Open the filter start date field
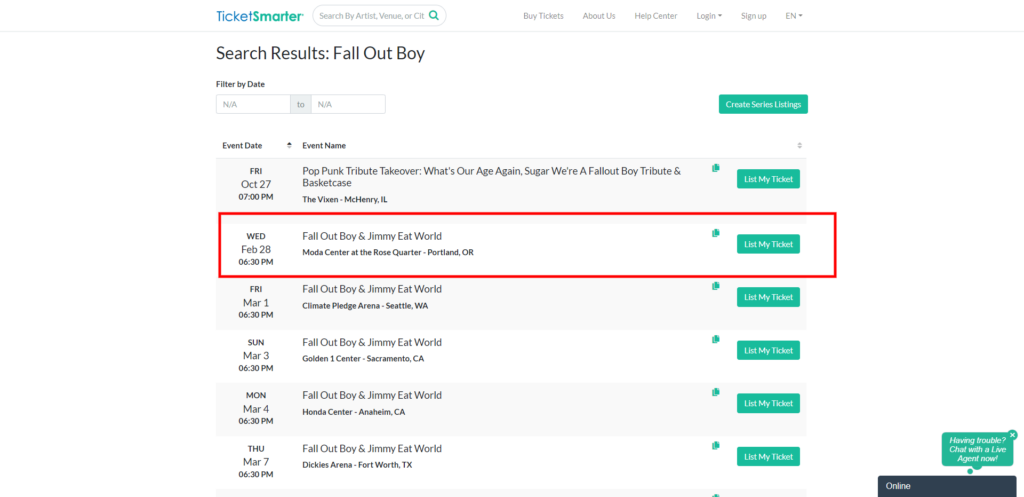This screenshot has height=497, width=1024. pos(253,104)
